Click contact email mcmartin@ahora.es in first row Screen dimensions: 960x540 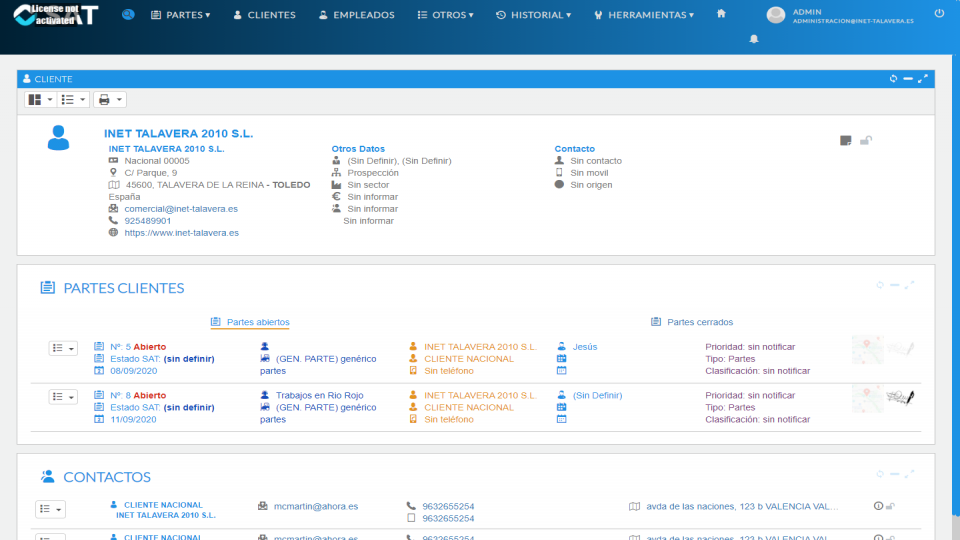point(316,506)
